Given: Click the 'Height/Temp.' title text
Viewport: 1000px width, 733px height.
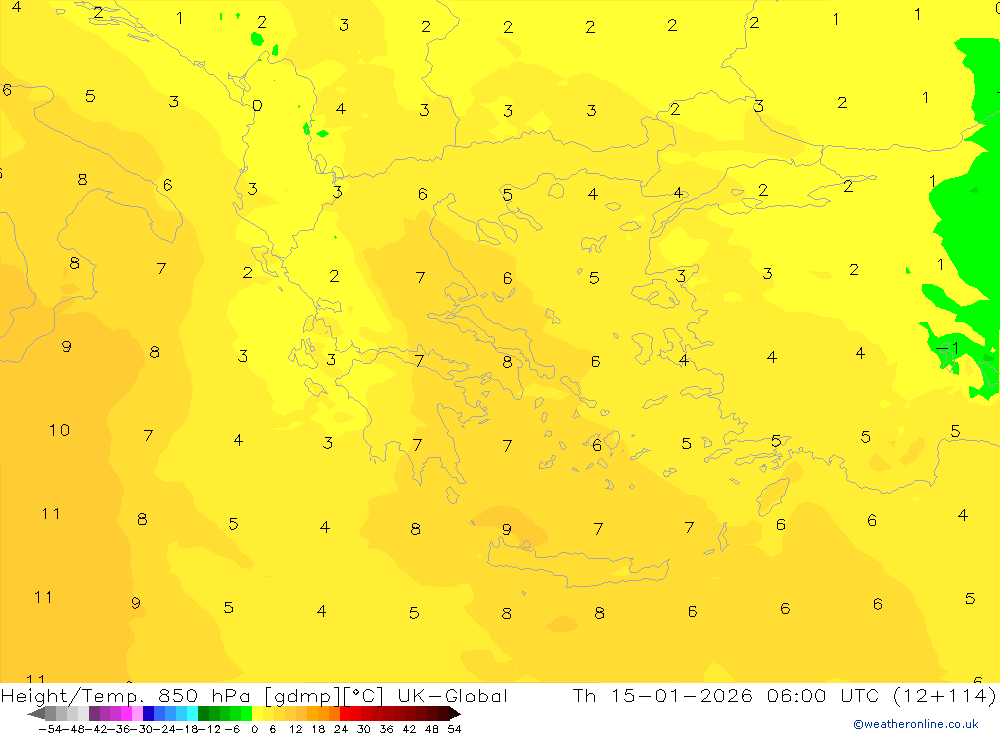Looking at the screenshot, I should point(73,696).
